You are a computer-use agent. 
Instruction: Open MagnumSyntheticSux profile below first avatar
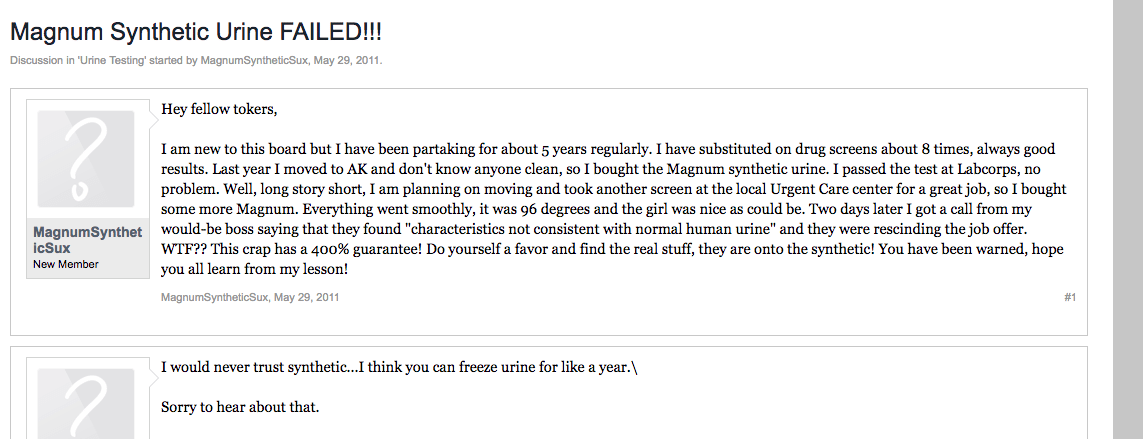[87, 239]
